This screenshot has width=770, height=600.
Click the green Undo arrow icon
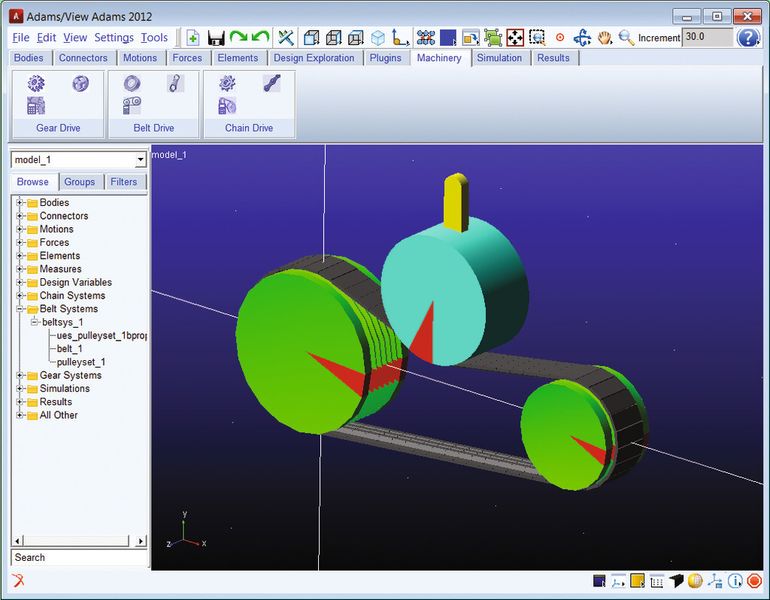click(x=260, y=36)
